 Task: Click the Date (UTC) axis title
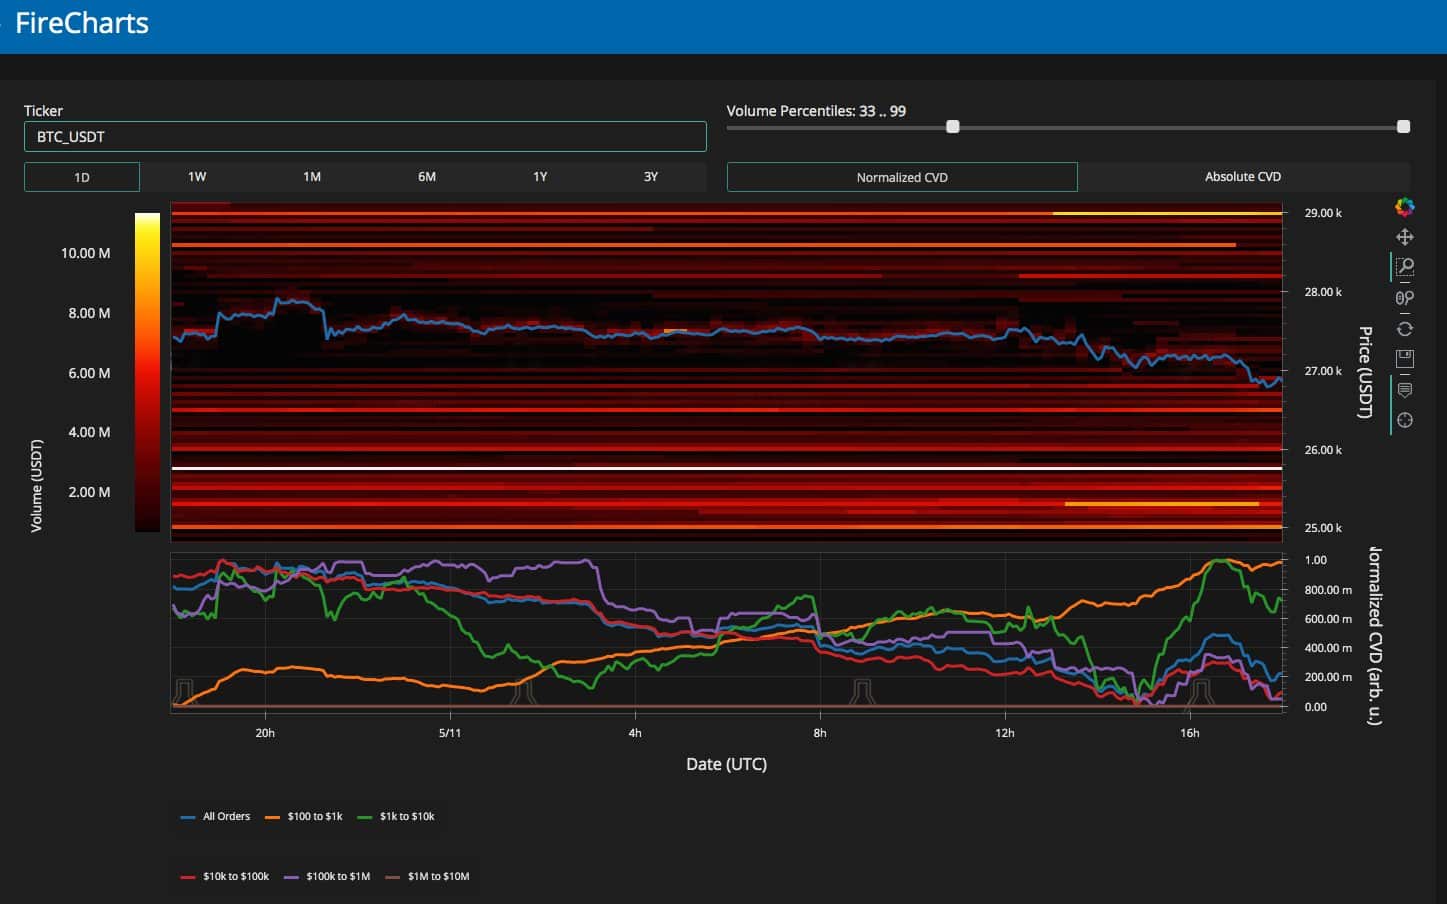(x=727, y=764)
